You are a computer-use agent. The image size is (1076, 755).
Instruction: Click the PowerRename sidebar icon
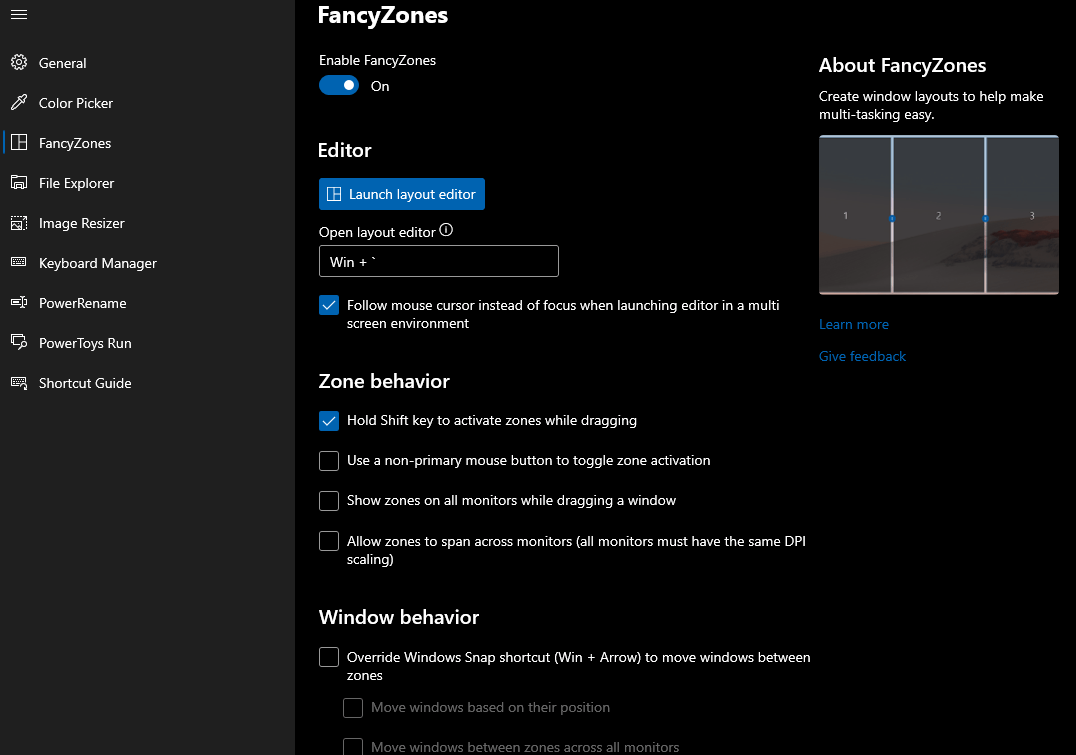[18, 302]
